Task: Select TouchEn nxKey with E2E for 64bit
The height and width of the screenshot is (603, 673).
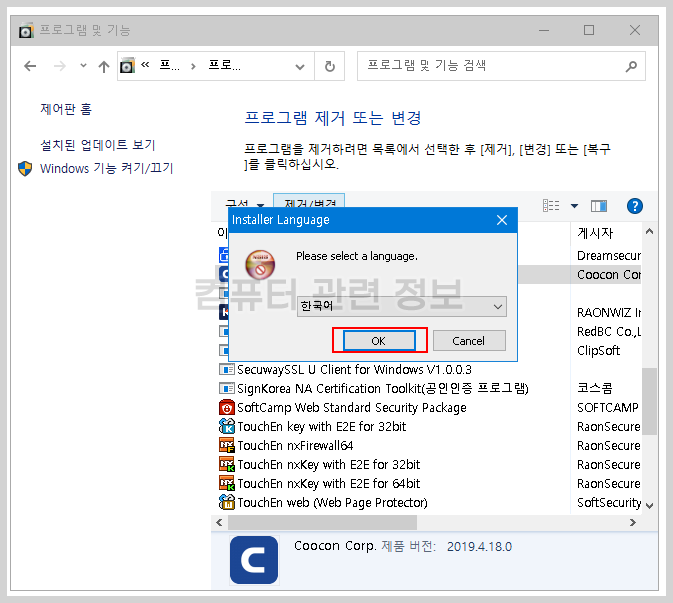Action: point(328,484)
